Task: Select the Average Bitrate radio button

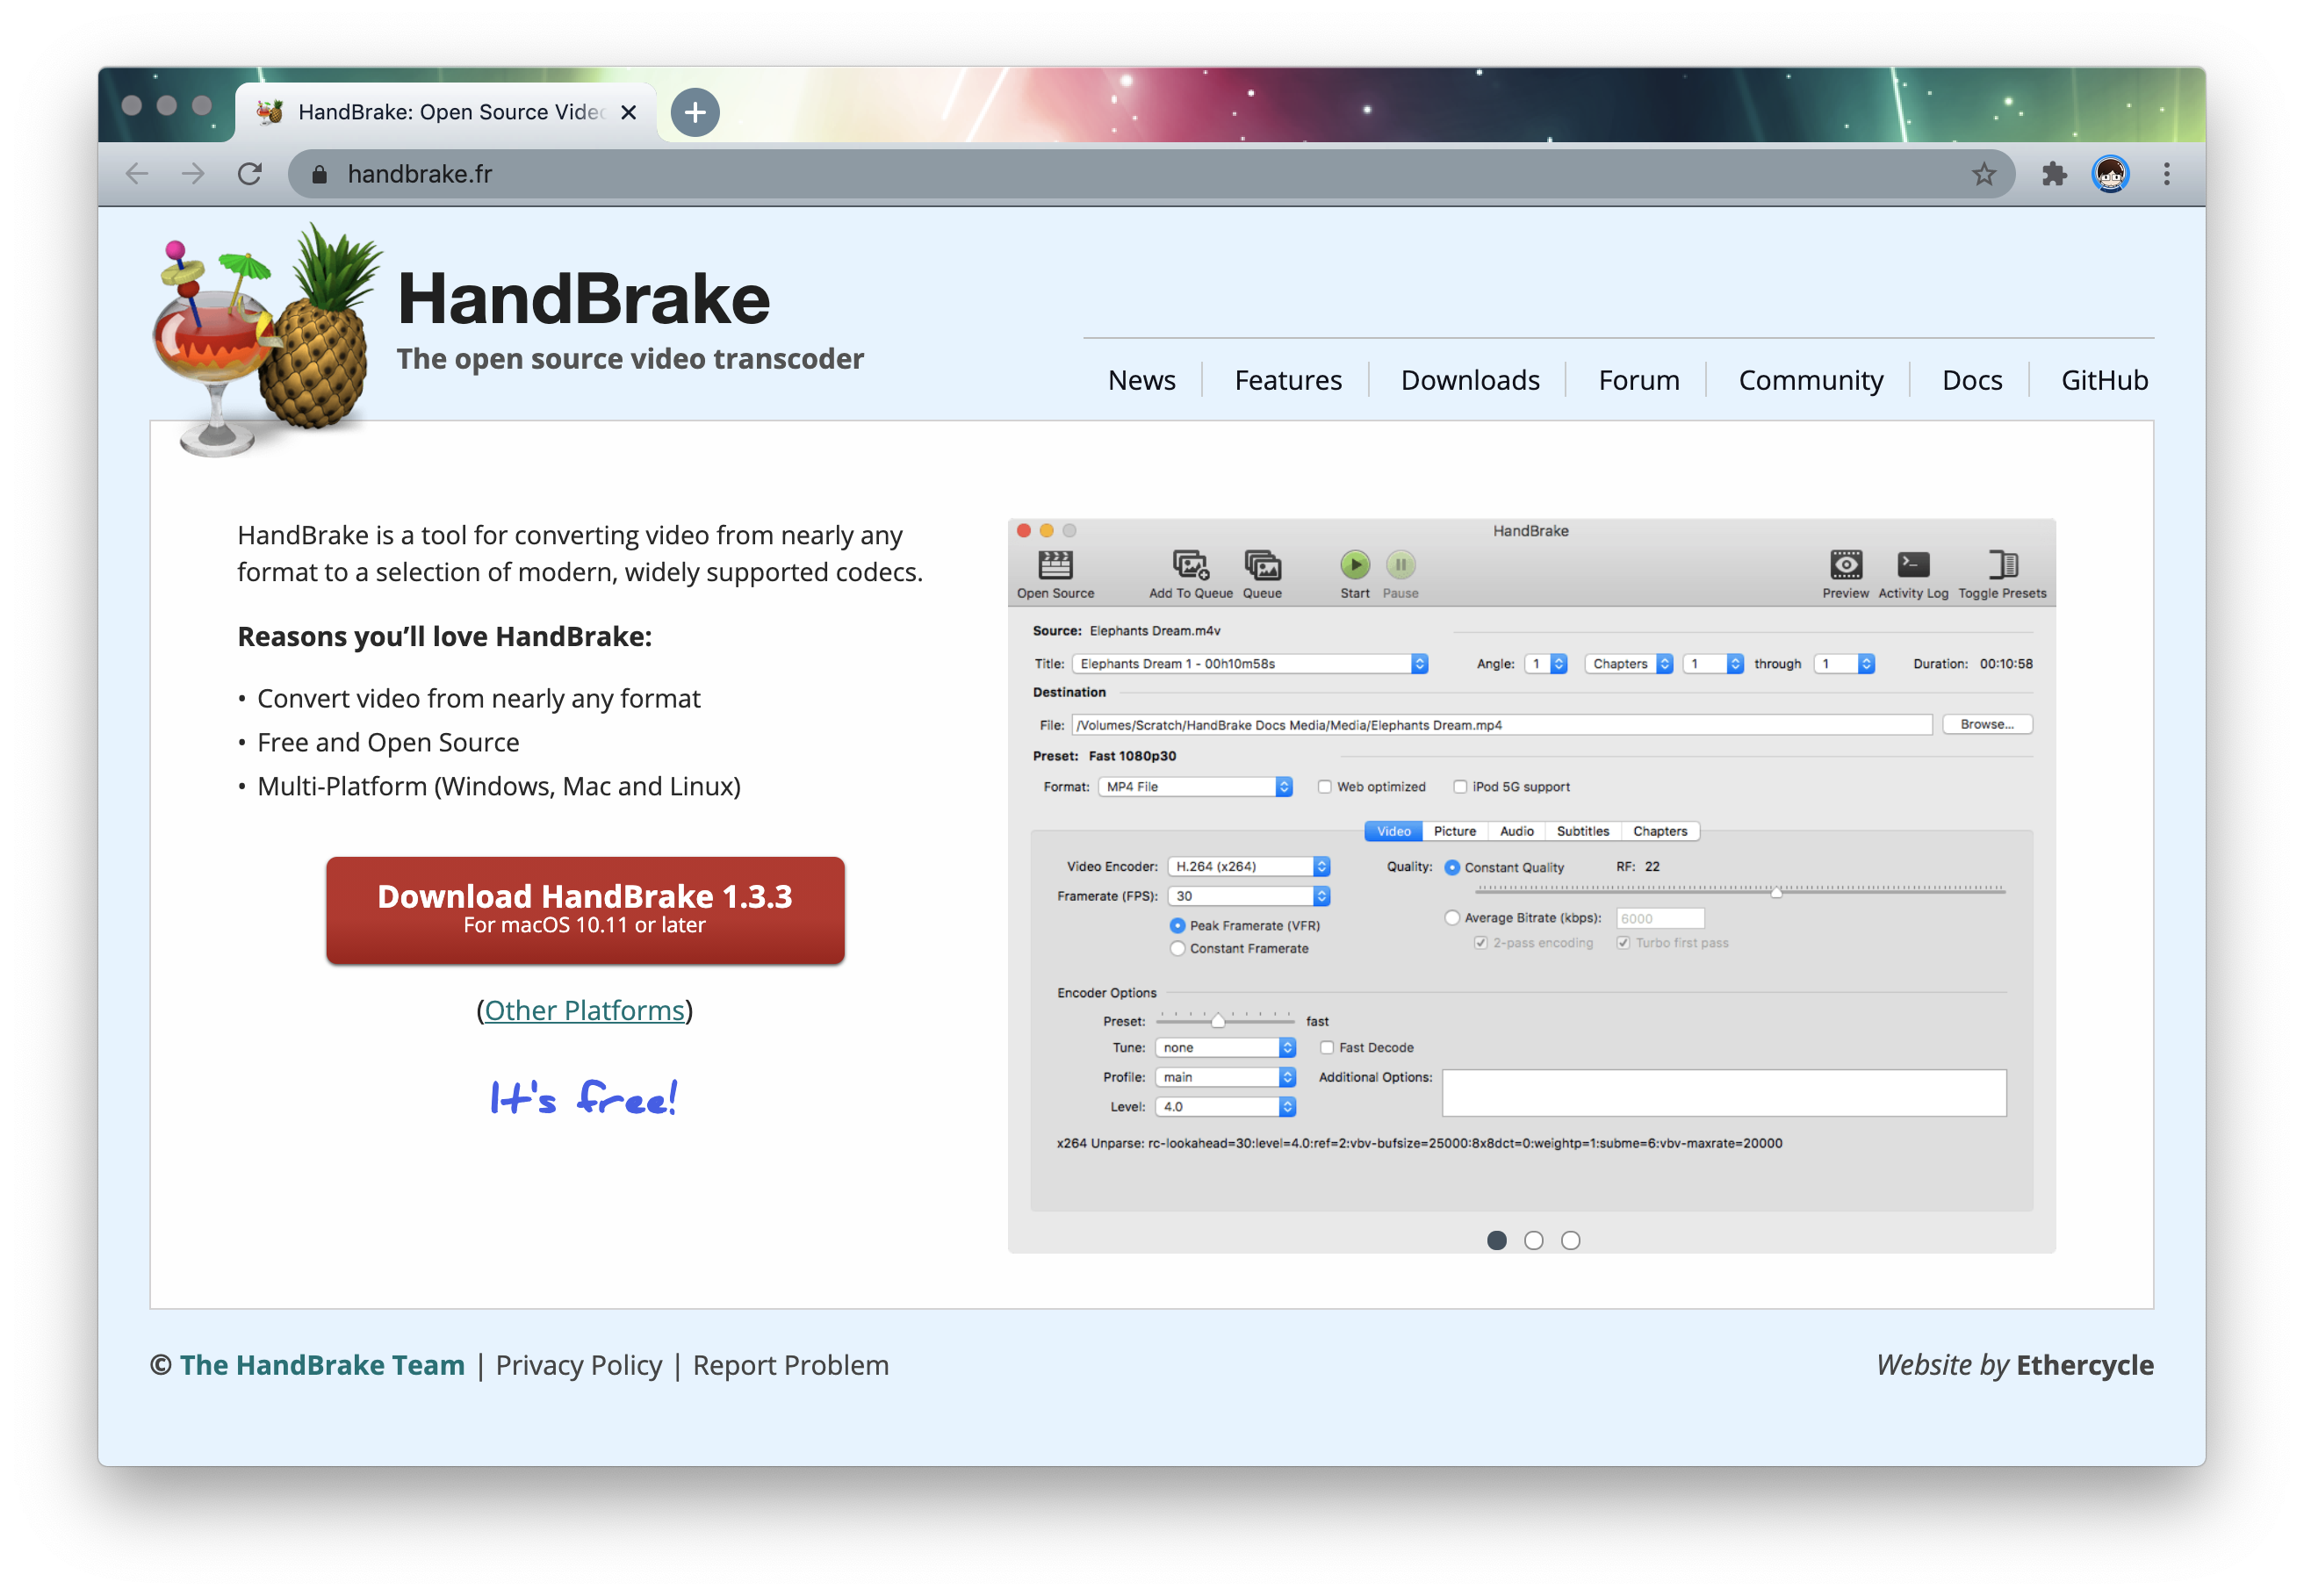Action: (1451, 917)
